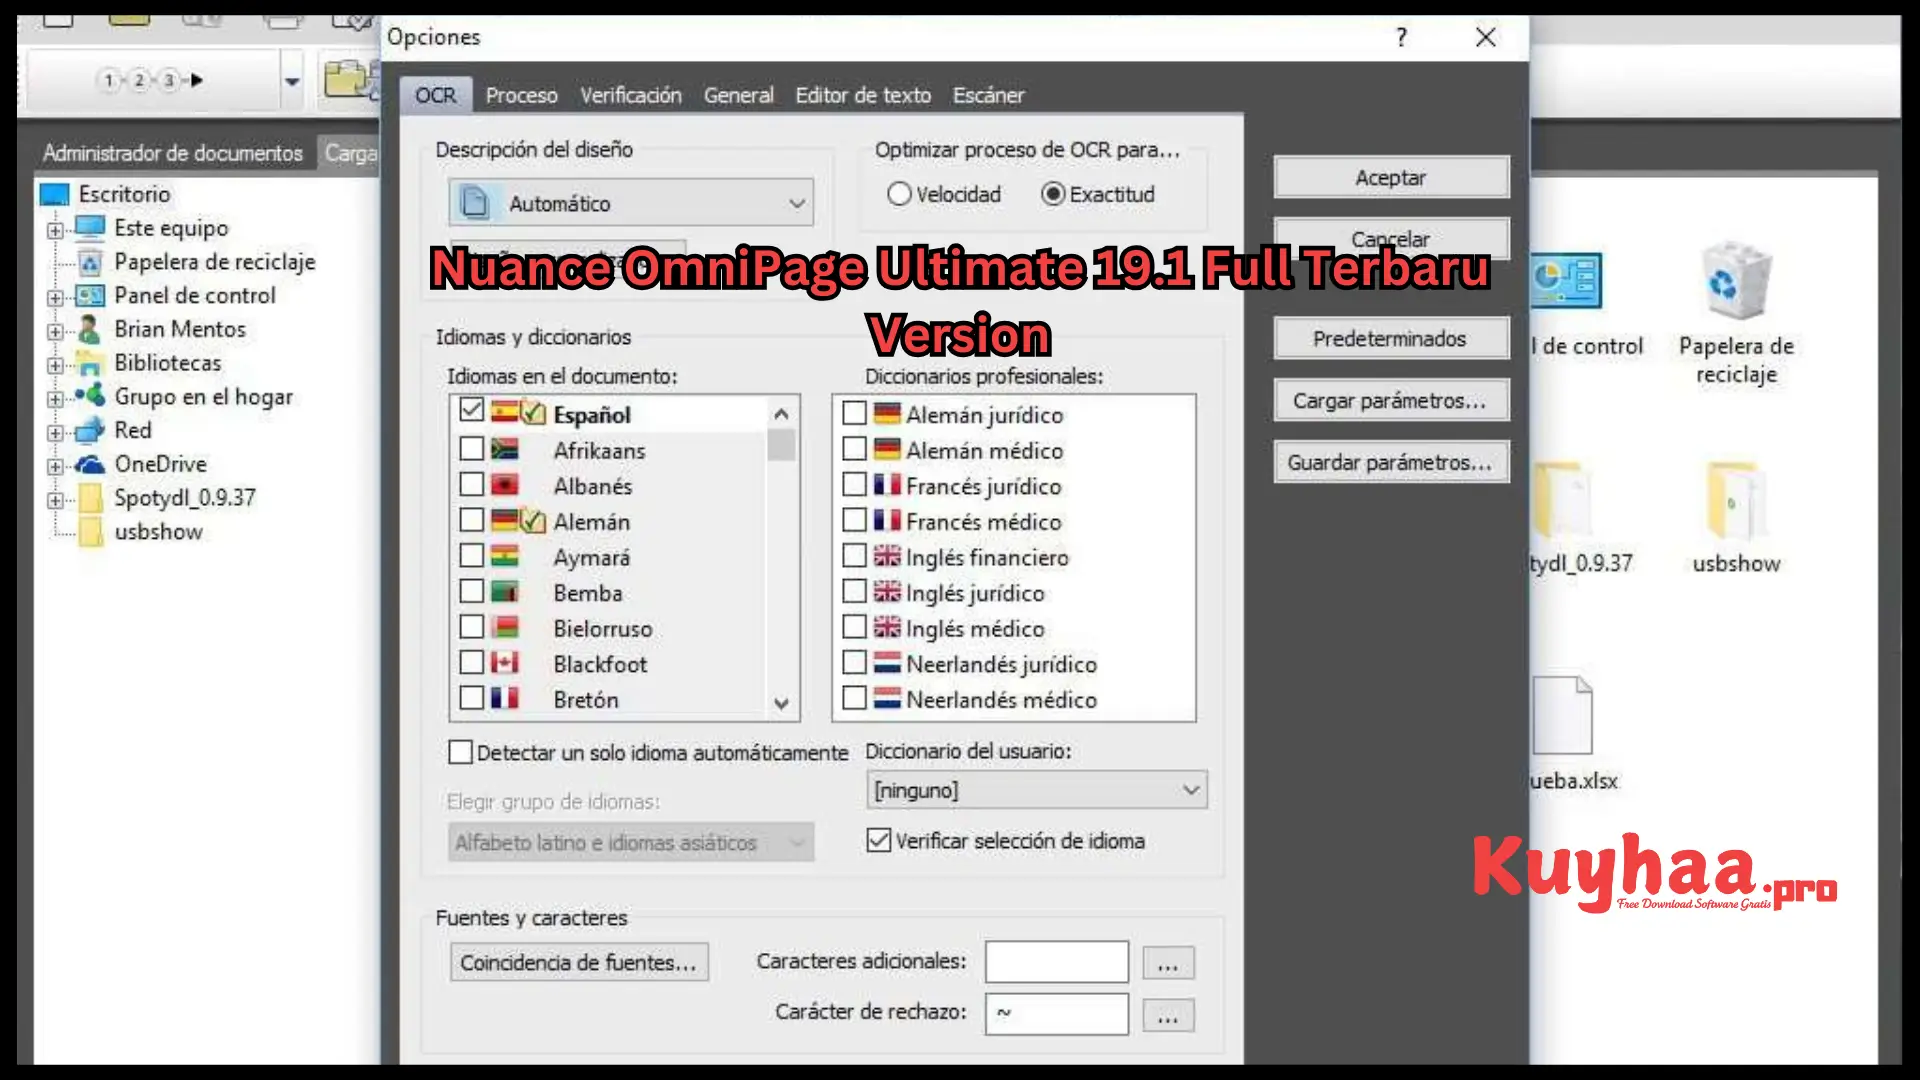Click Canadian flag icon beside Blackfoot
Viewport: 1920px width, 1080px height.
[x=504, y=662]
